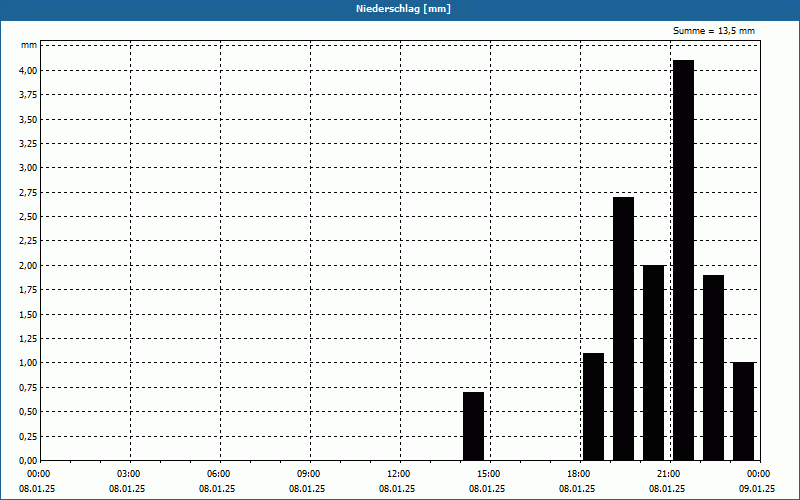
Task: Click the y-axis value 2,50
Action: (x=29, y=217)
